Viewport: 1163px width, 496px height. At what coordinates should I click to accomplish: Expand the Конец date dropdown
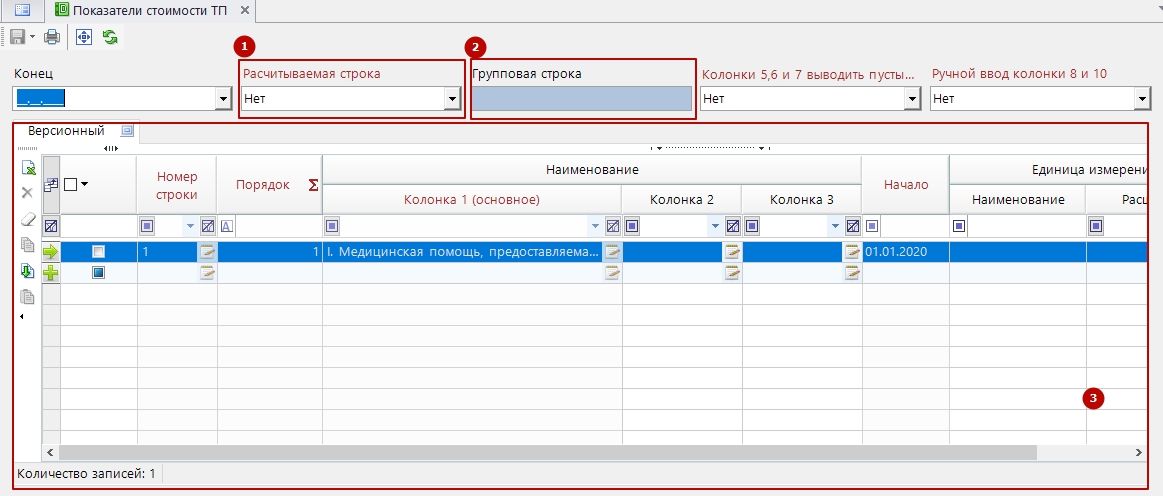(x=223, y=99)
